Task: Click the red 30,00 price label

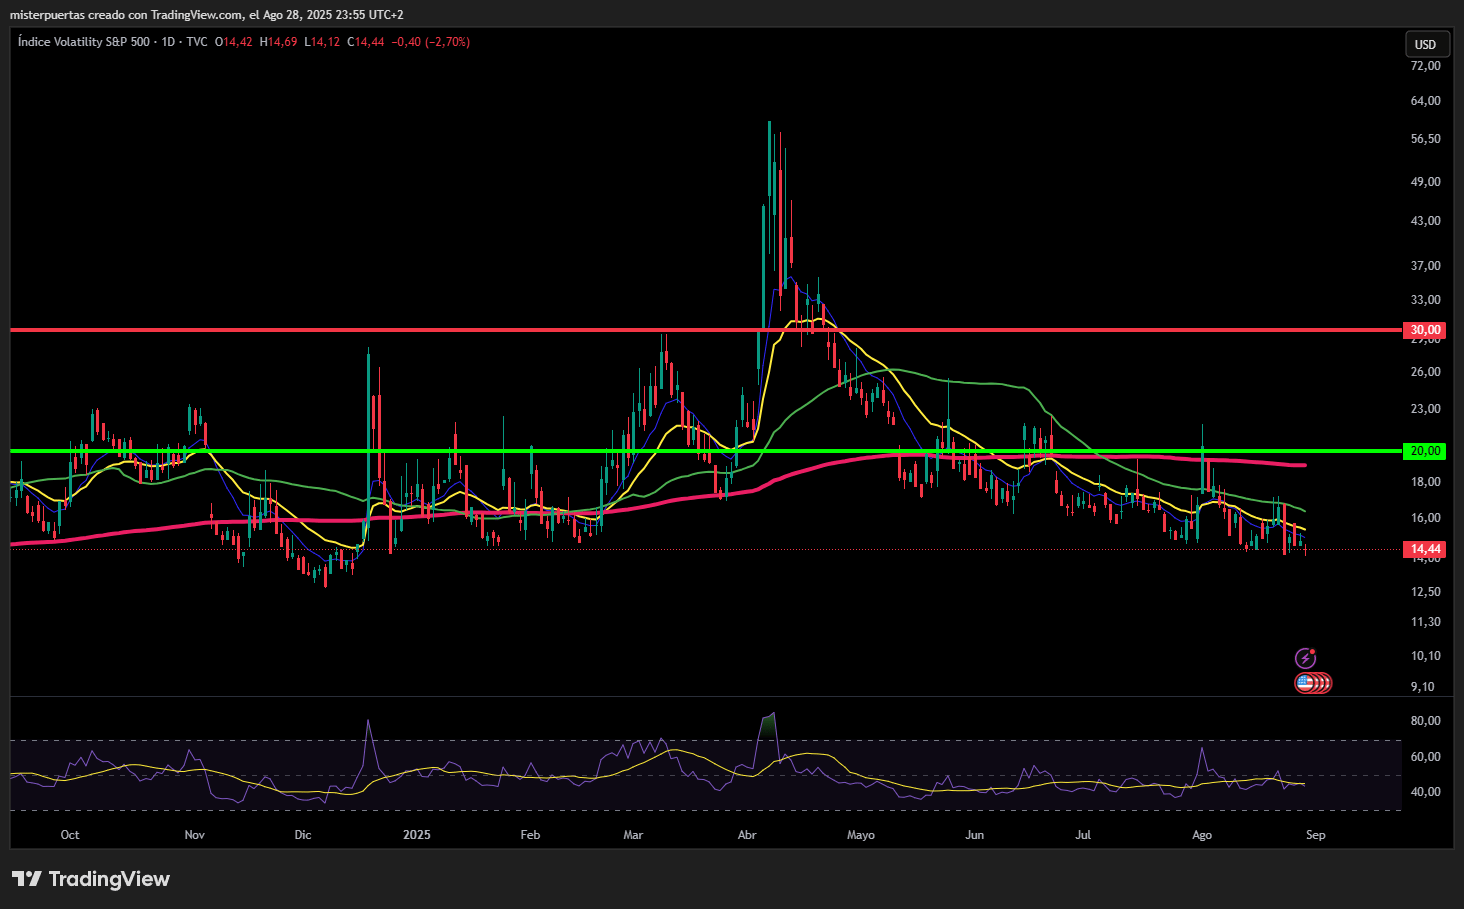Action: 1424,330
